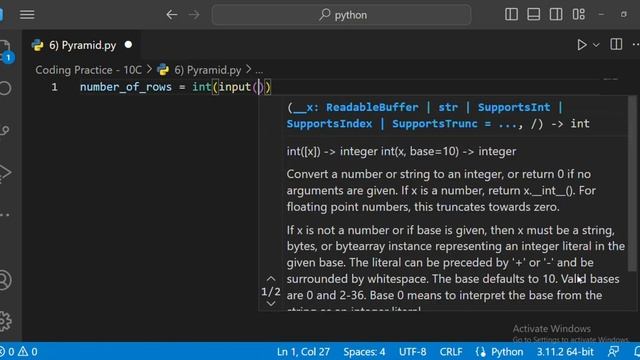The width and height of the screenshot is (640, 360).
Task: Change the 'UTF-8' file encoding
Action: point(413,352)
